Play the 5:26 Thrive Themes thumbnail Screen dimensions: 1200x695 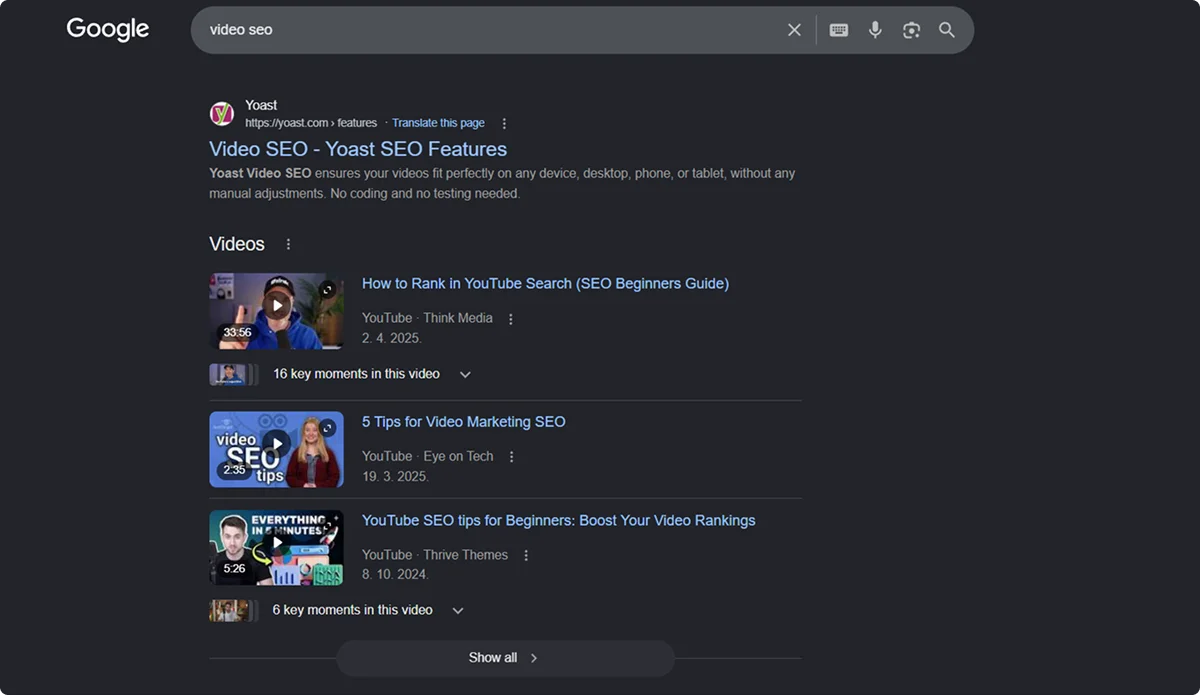pos(276,547)
